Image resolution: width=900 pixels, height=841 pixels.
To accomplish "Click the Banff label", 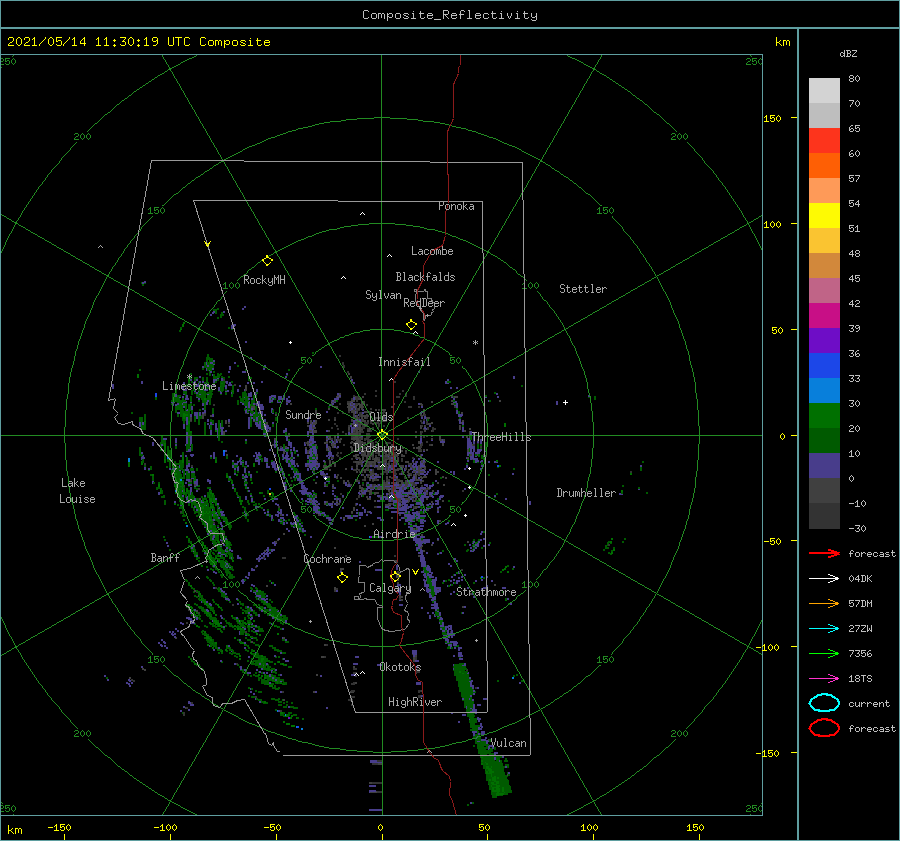I will pos(165,557).
